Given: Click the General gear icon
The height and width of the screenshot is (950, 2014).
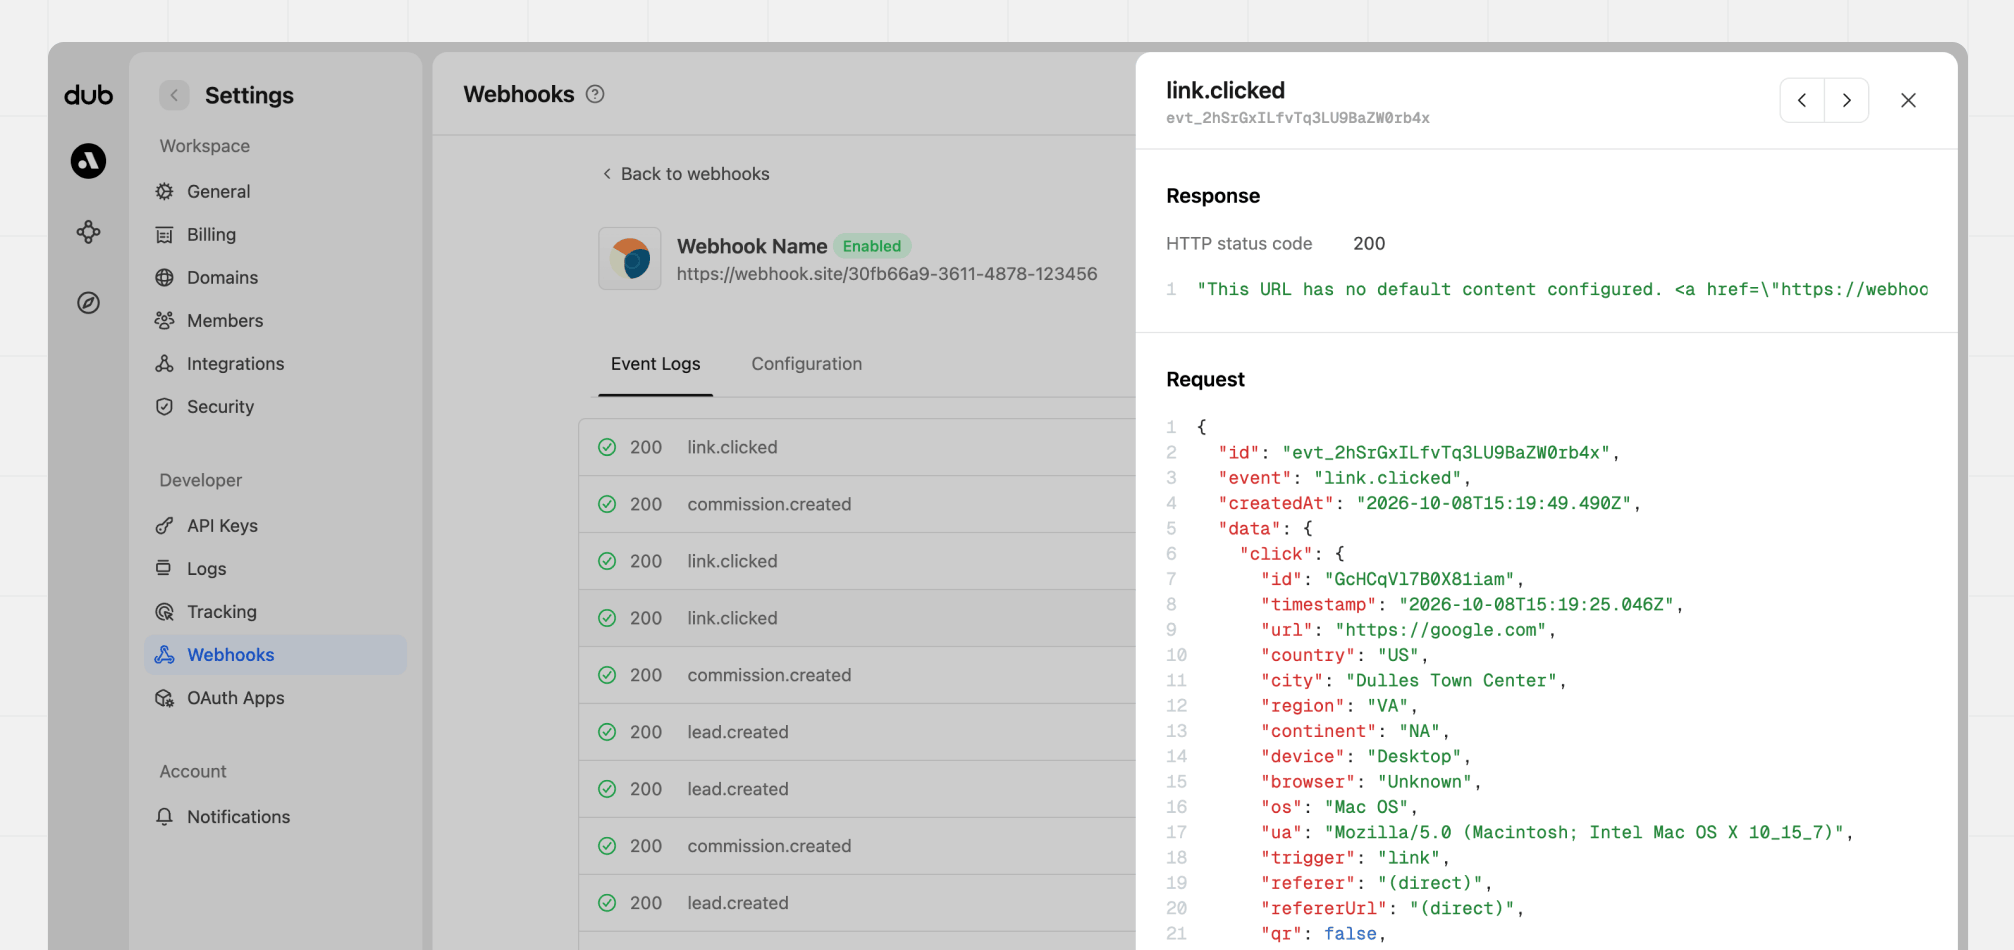Looking at the screenshot, I should point(165,191).
